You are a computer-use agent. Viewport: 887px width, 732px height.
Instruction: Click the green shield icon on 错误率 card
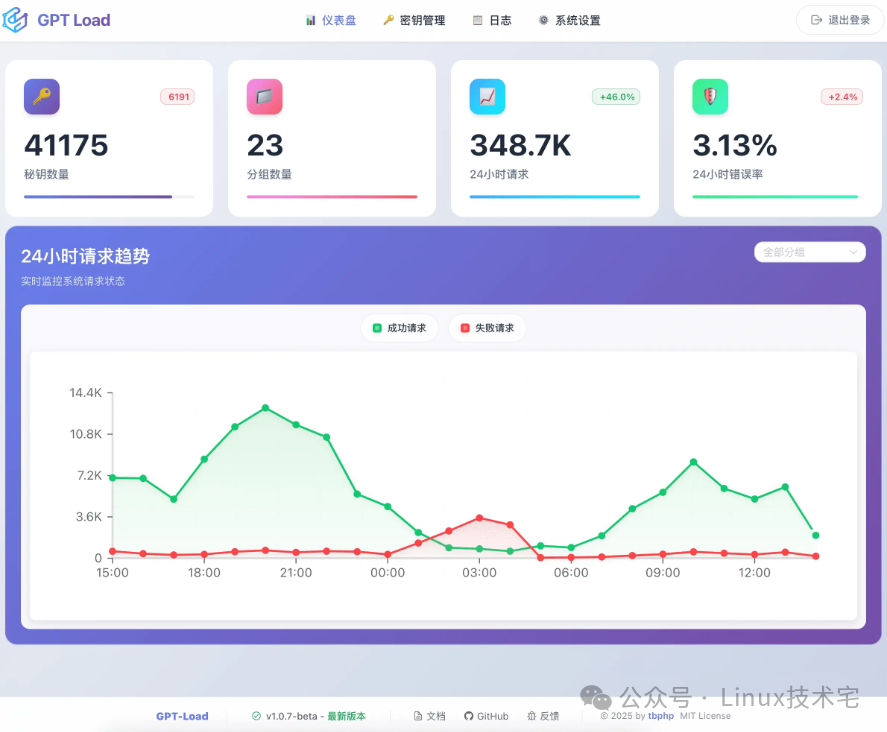(710, 96)
